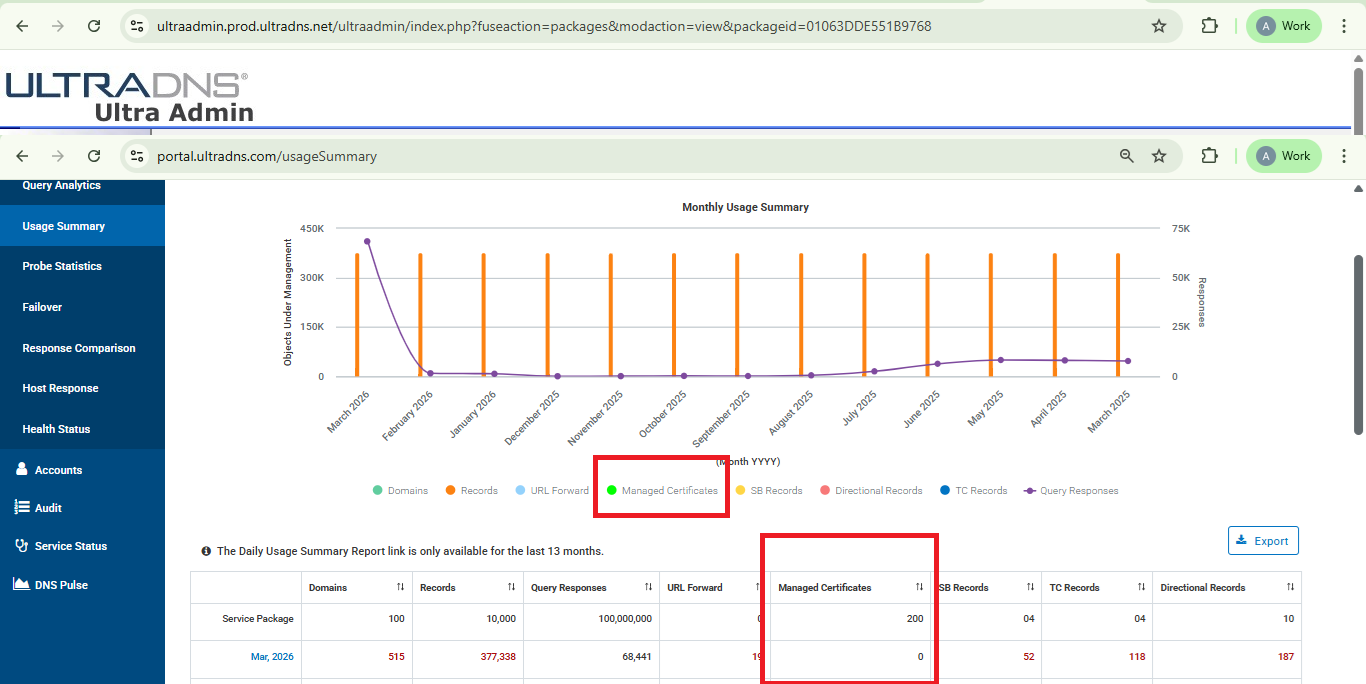Open extensions puzzle icon in Ultra Admin window
This screenshot has height=684, width=1366.
[x=1209, y=26]
